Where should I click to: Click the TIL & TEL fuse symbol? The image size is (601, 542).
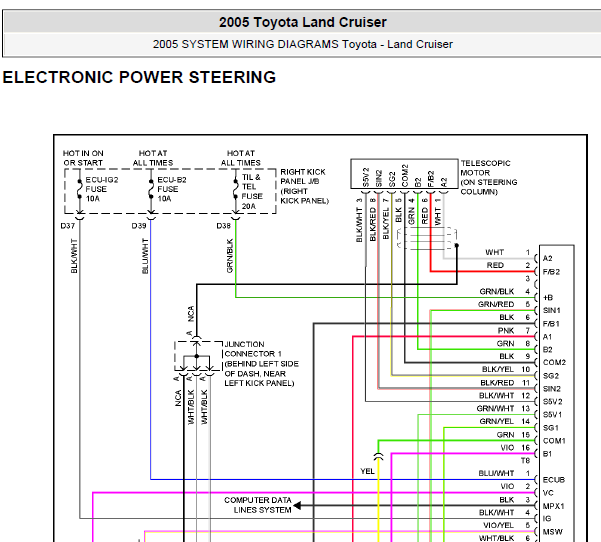click(x=236, y=189)
